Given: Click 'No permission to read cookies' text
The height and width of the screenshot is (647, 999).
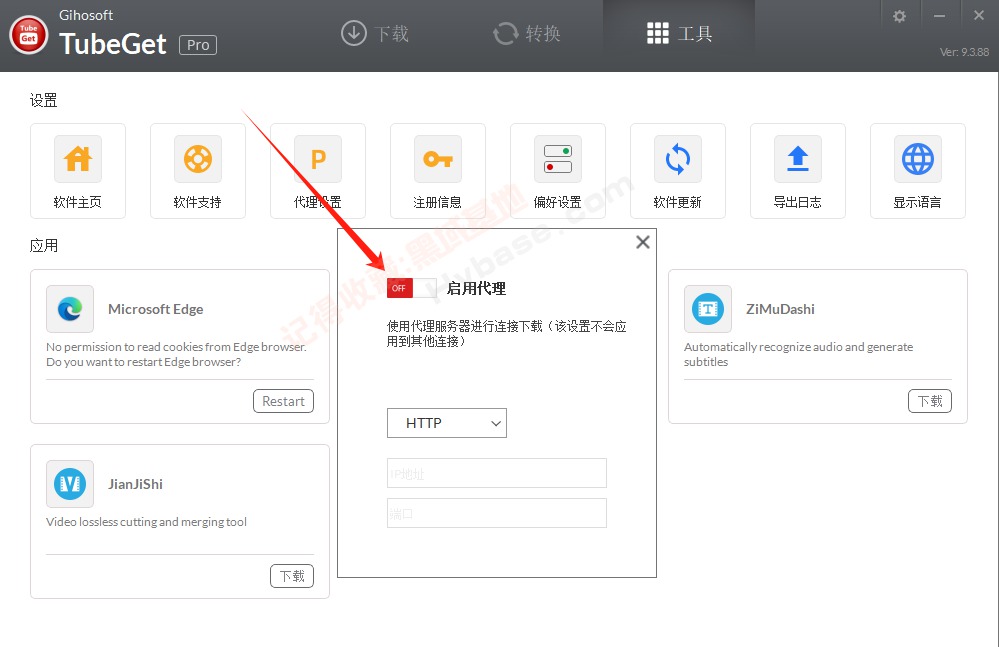Looking at the screenshot, I should coord(176,354).
